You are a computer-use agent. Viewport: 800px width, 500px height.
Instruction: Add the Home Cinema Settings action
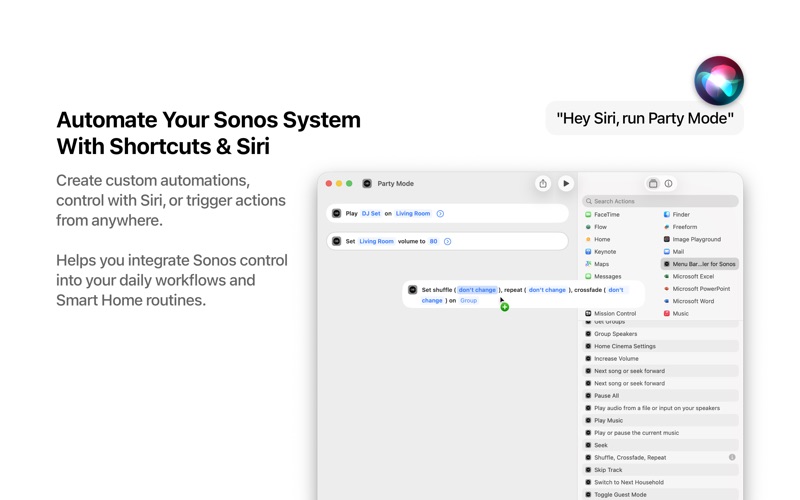click(661, 346)
